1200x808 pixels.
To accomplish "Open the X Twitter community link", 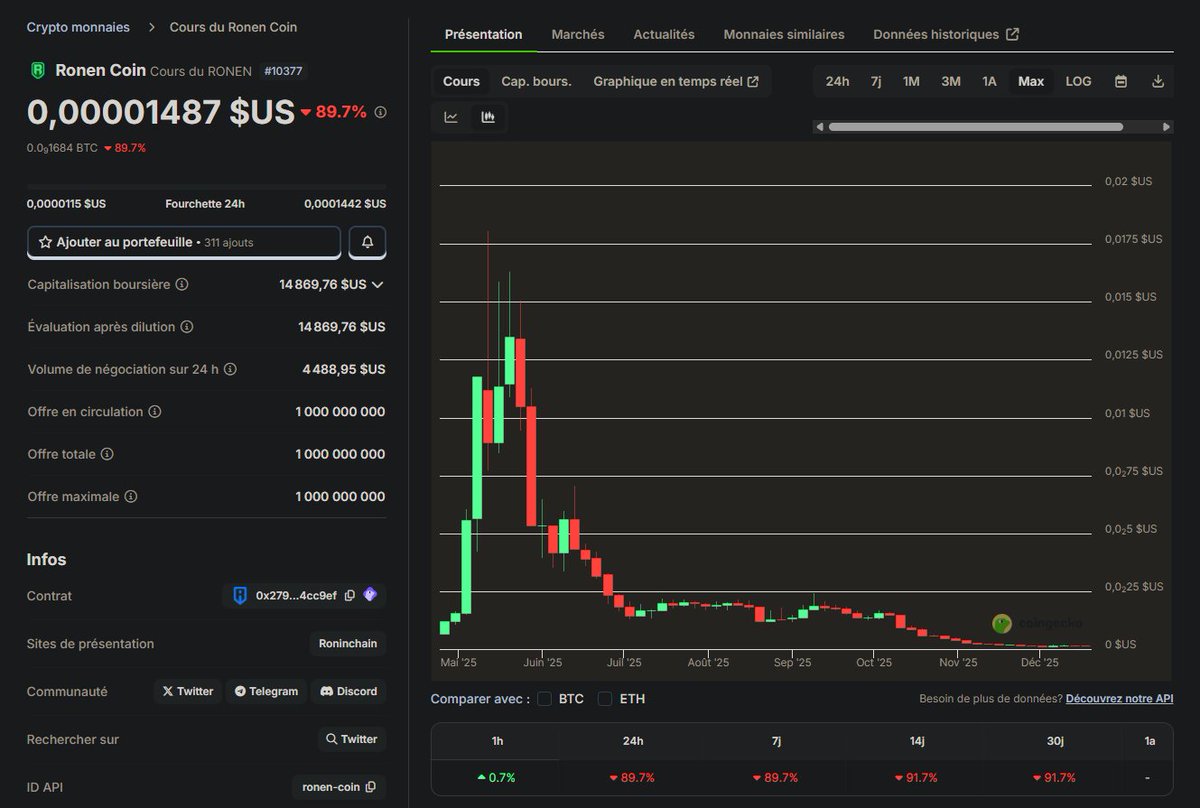I will point(188,691).
